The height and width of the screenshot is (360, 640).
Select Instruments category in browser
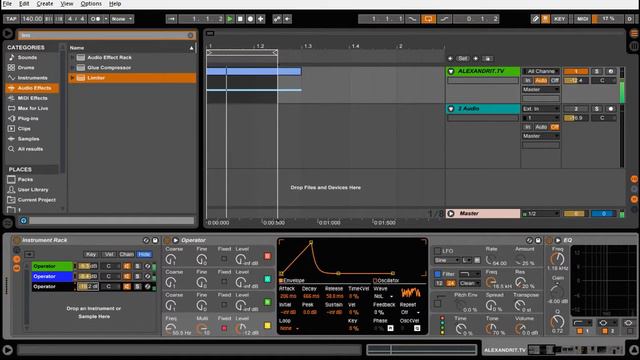(x=32, y=78)
